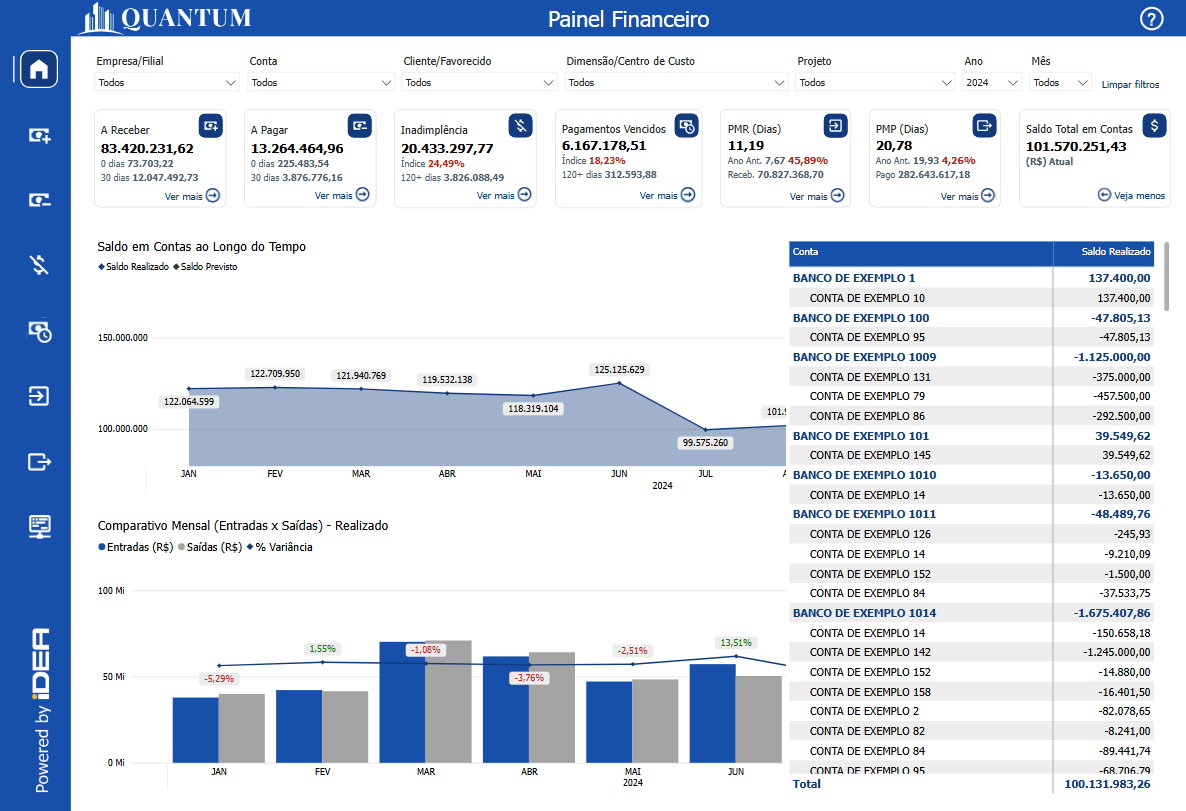Expand the Empresa/Filial dropdown

pyautogui.click(x=167, y=83)
